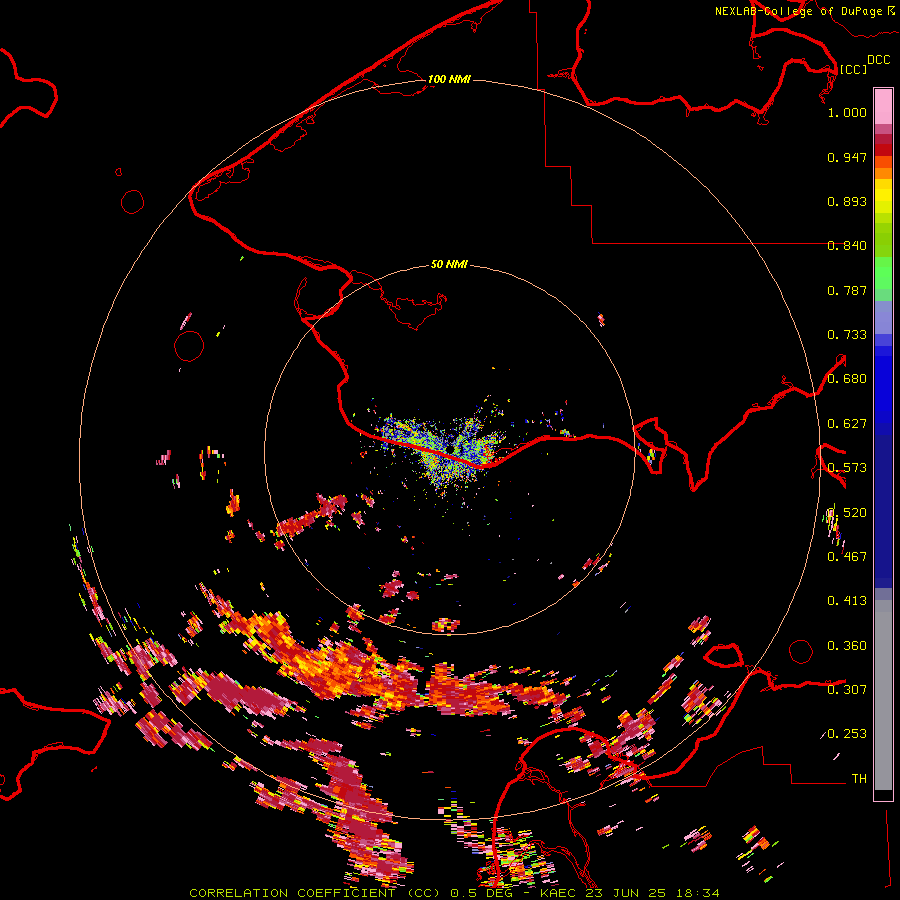Click the 100 NMI range ring label

(x=449, y=79)
